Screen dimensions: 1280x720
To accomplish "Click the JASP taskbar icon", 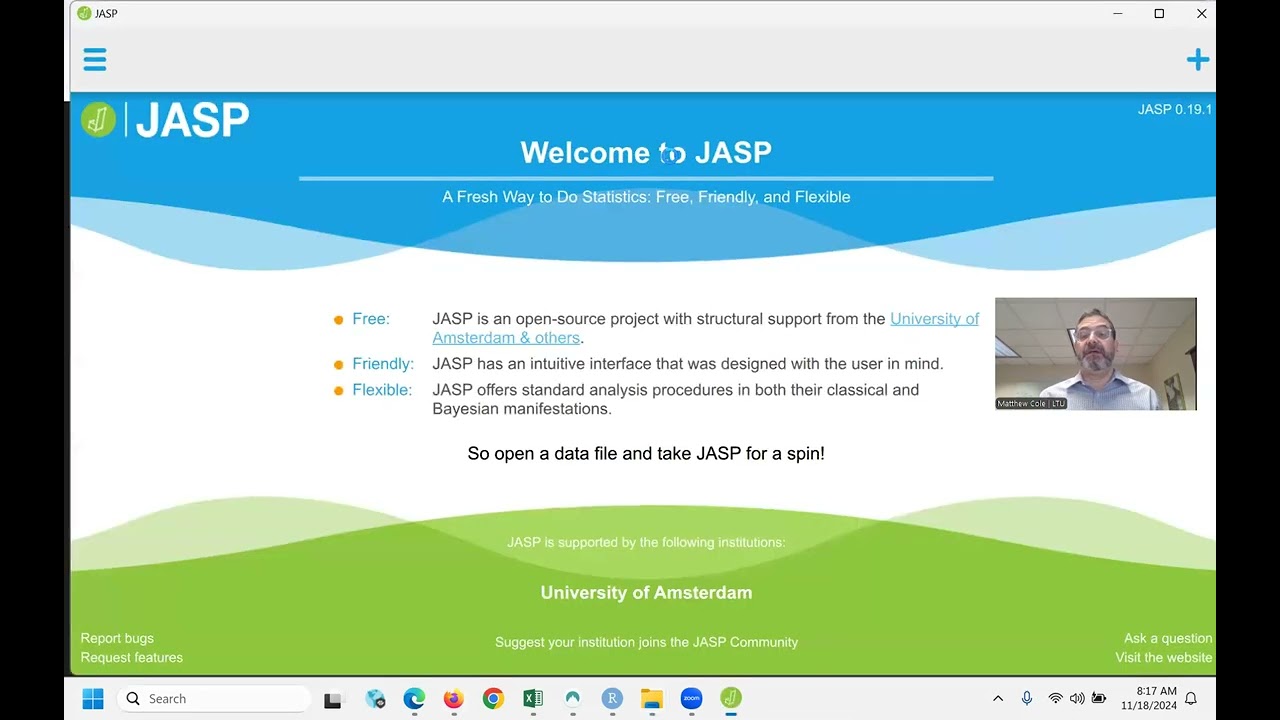I will [731, 699].
